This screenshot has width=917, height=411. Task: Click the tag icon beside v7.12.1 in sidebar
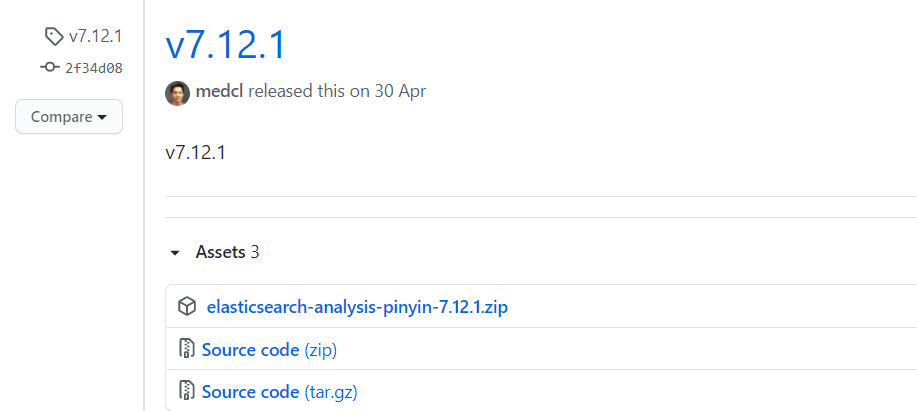54,36
